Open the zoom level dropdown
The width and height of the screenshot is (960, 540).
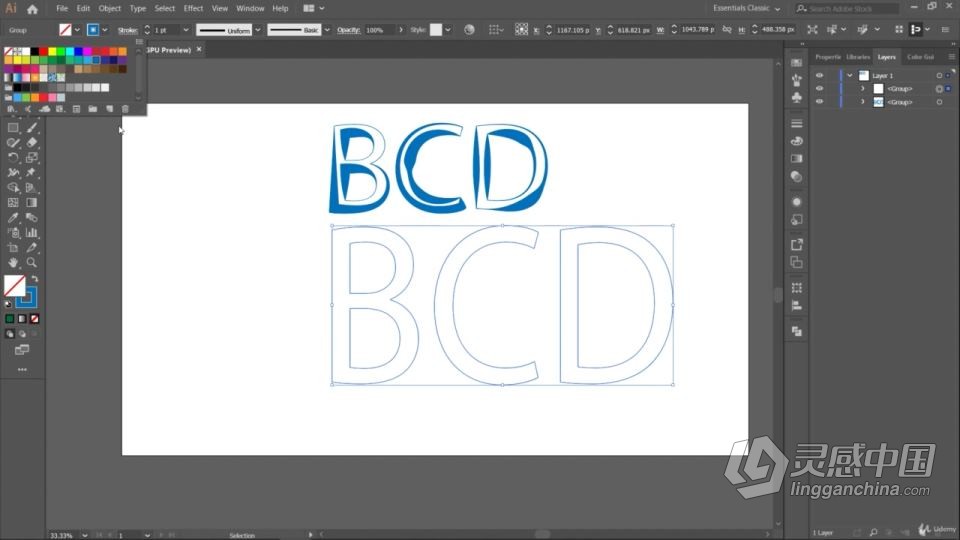click(84, 535)
